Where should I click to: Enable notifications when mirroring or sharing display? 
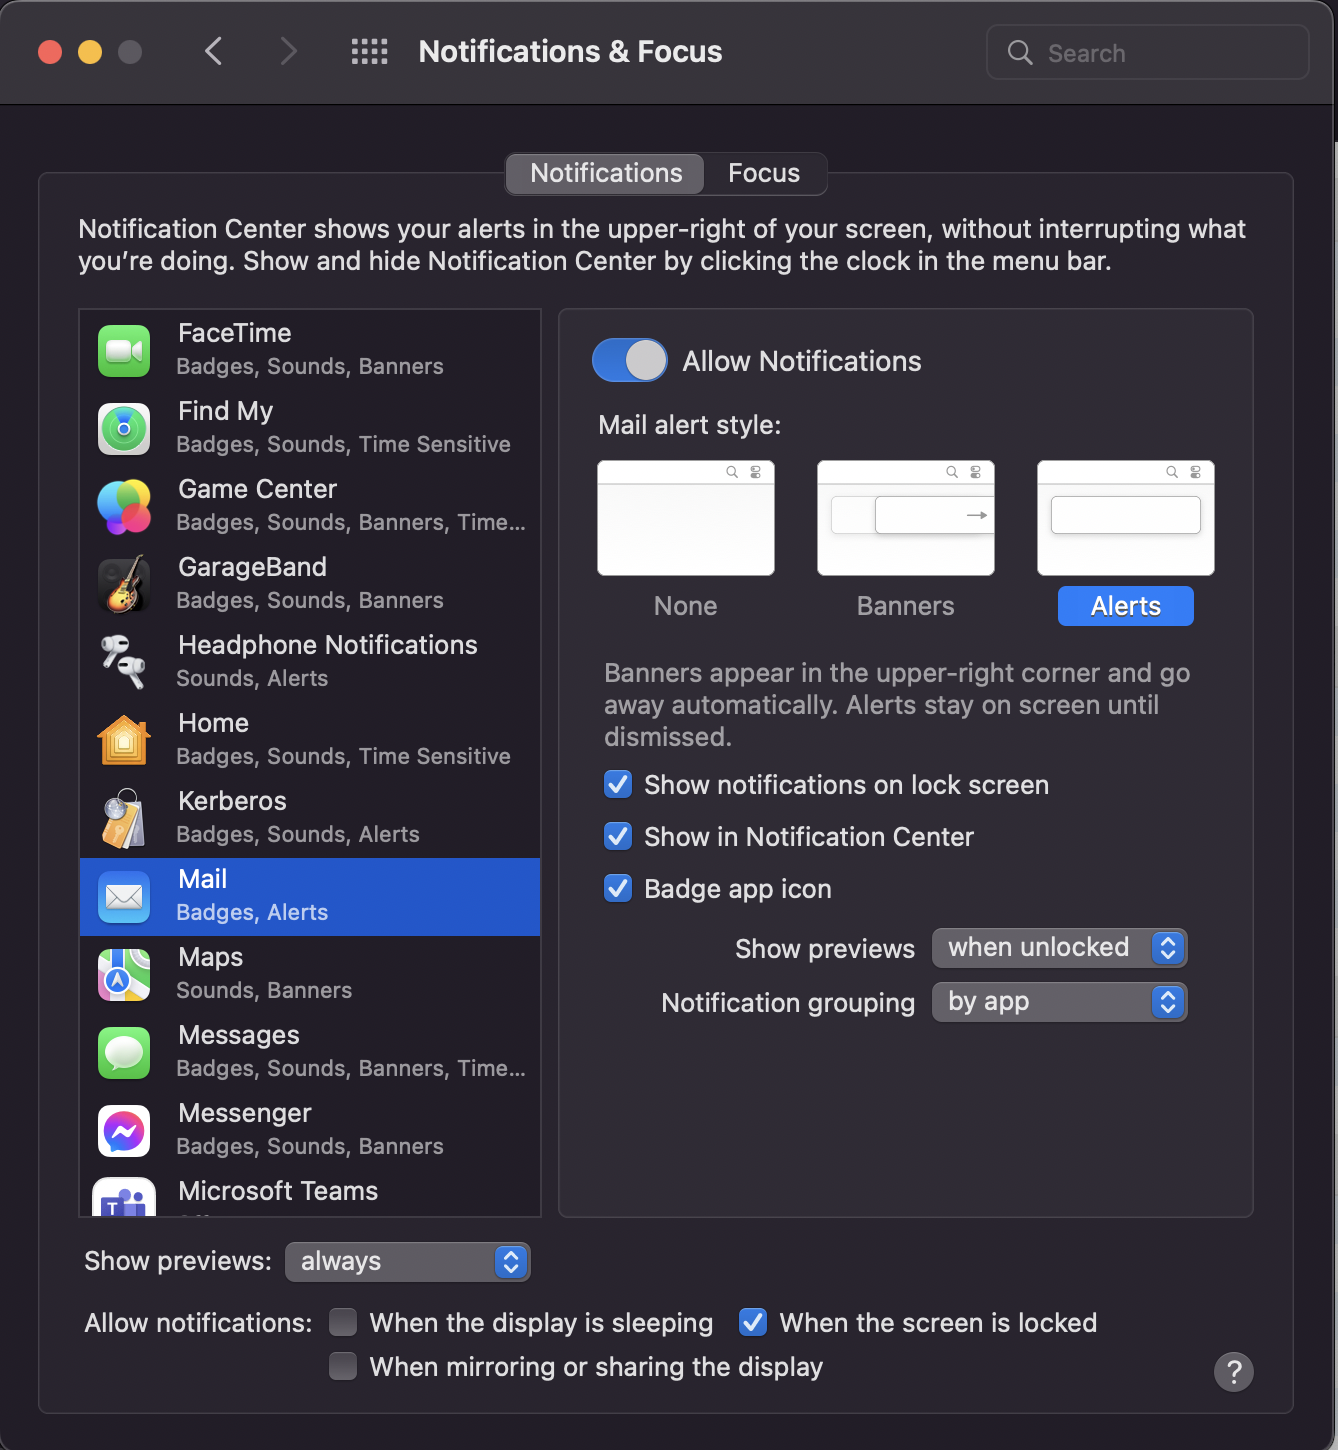(x=343, y=1366)
